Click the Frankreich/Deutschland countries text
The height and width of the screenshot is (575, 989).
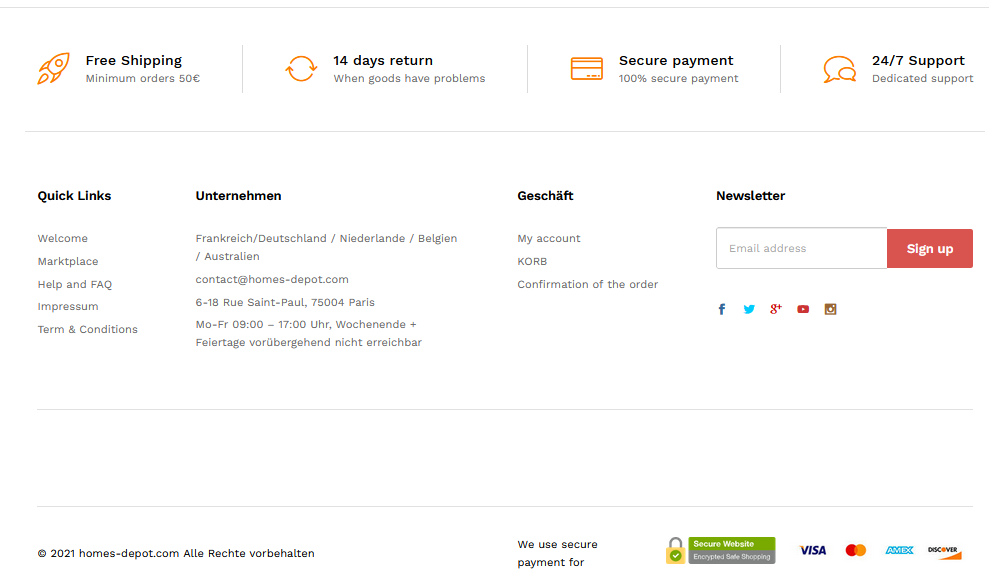[x=326, y=247]
